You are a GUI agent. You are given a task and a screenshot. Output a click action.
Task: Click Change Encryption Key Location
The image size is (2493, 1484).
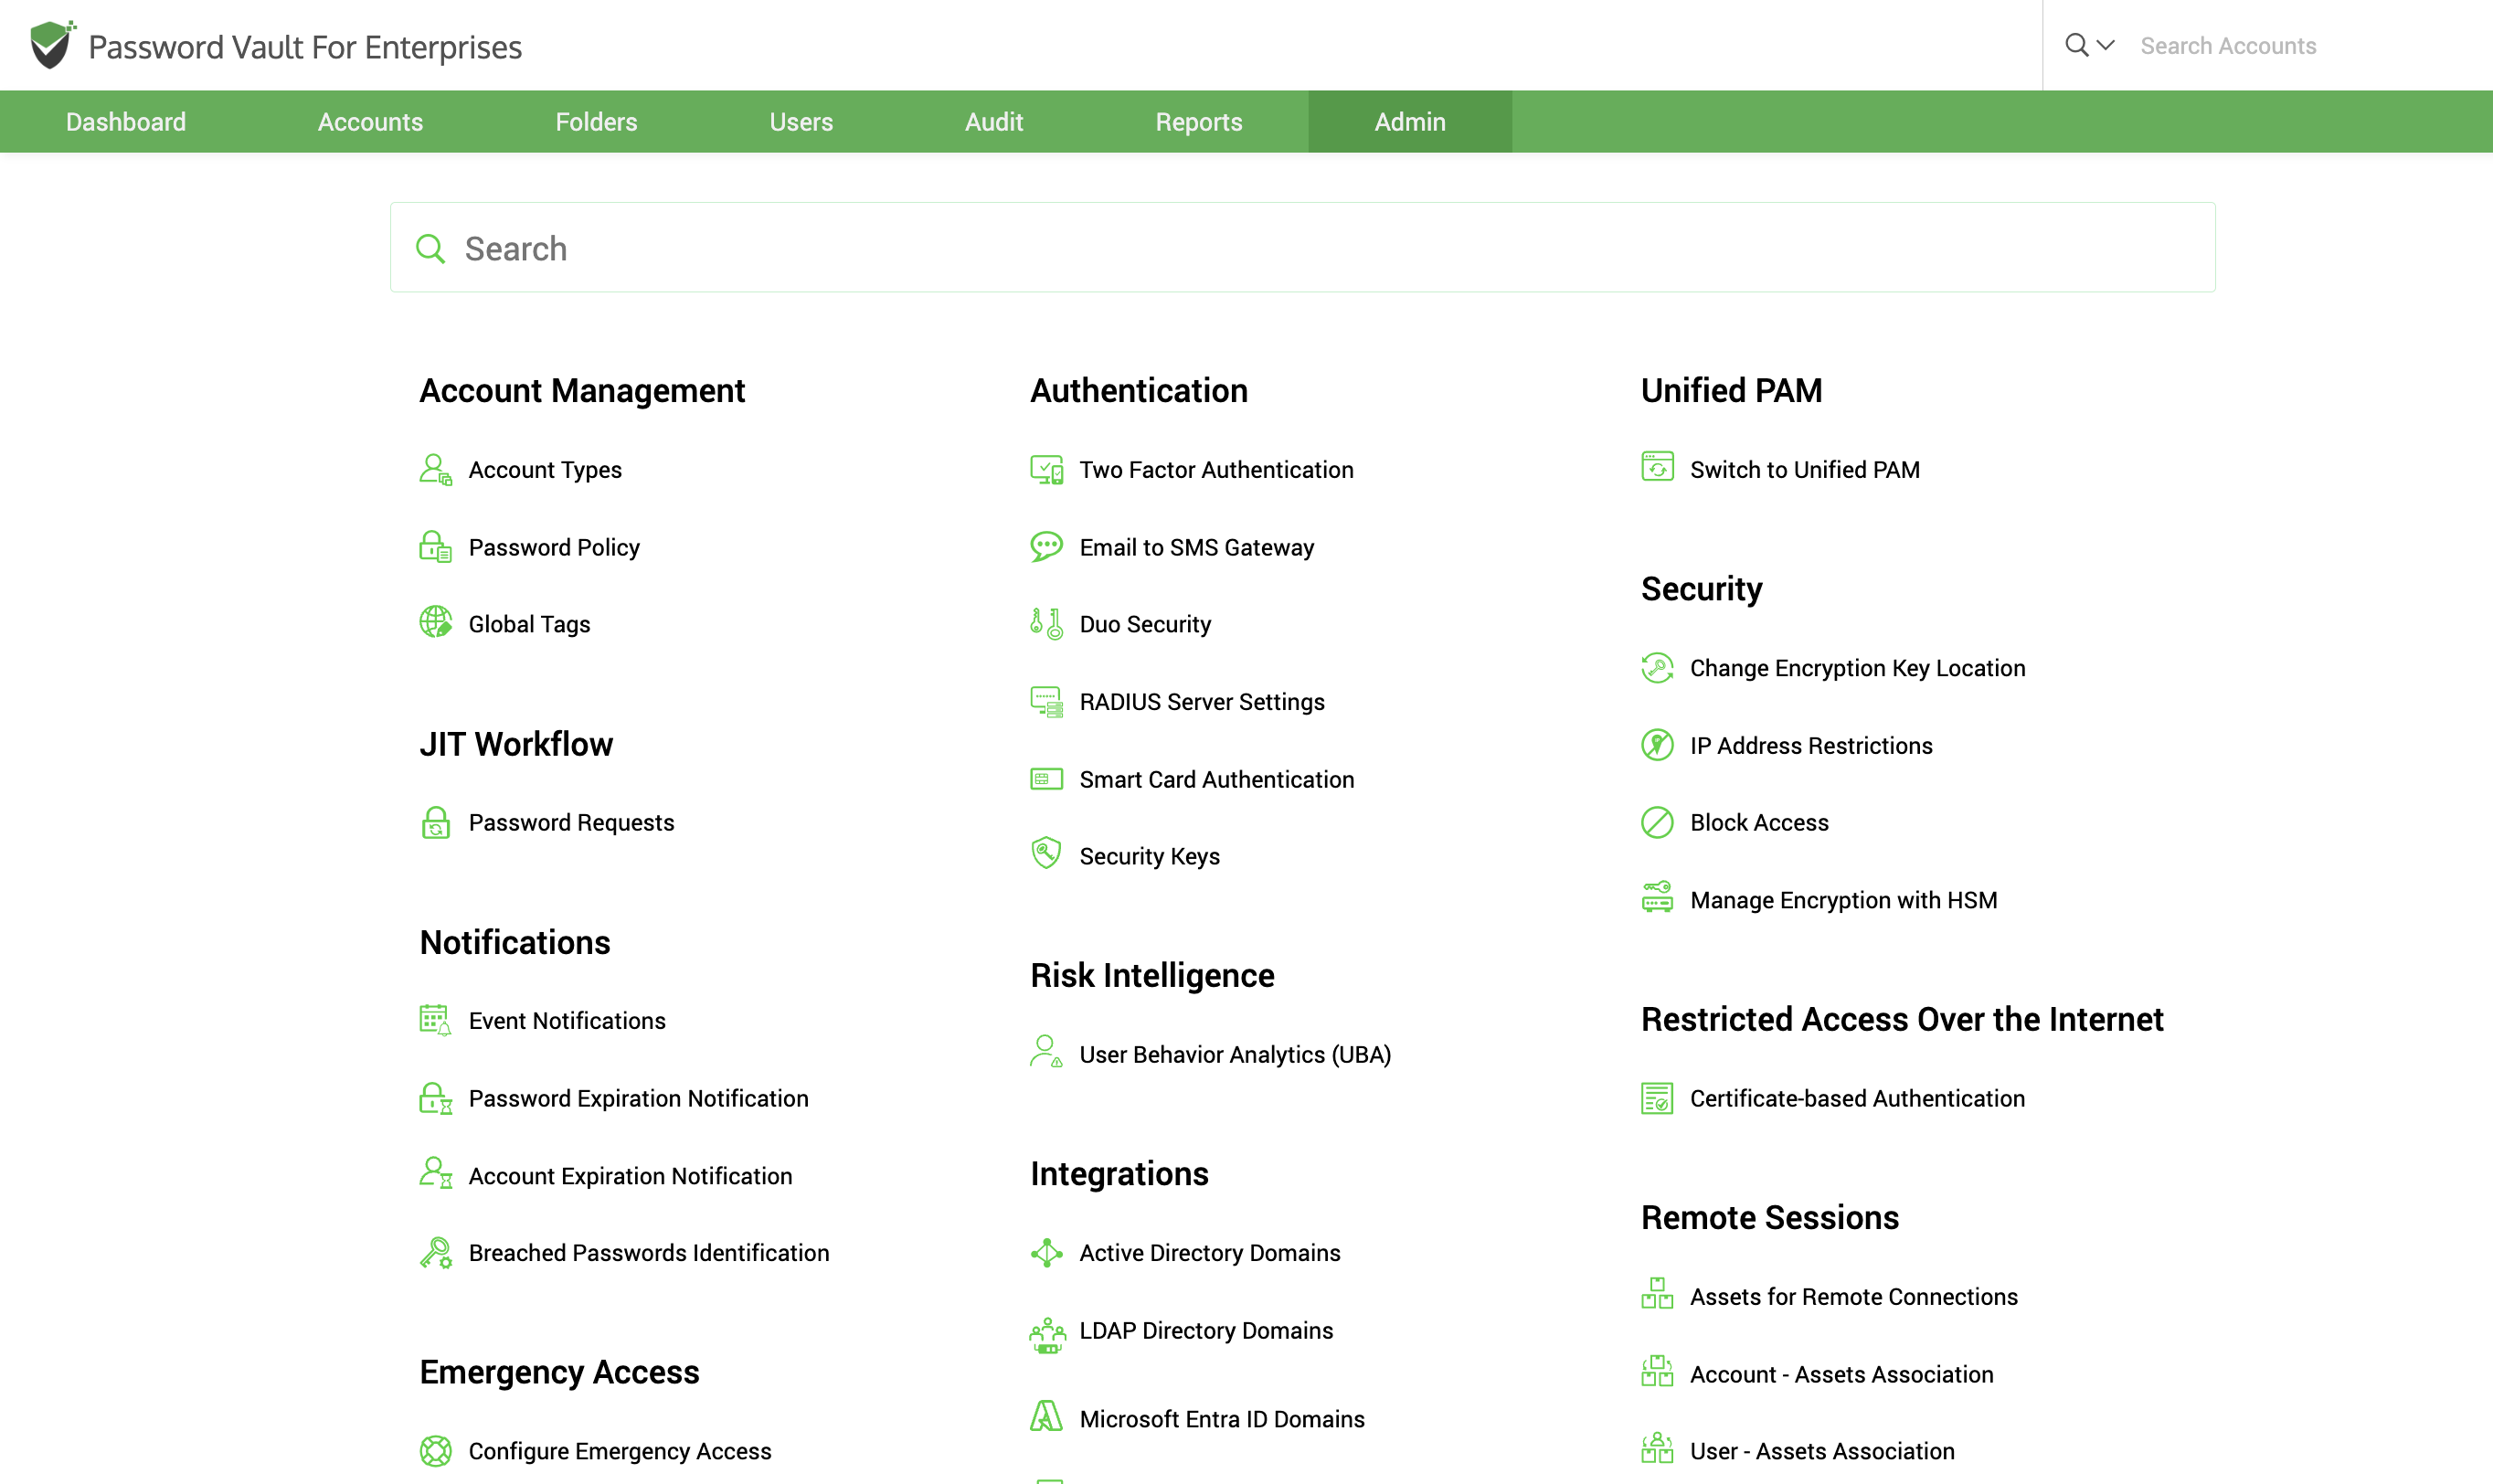pos(1857,667)
